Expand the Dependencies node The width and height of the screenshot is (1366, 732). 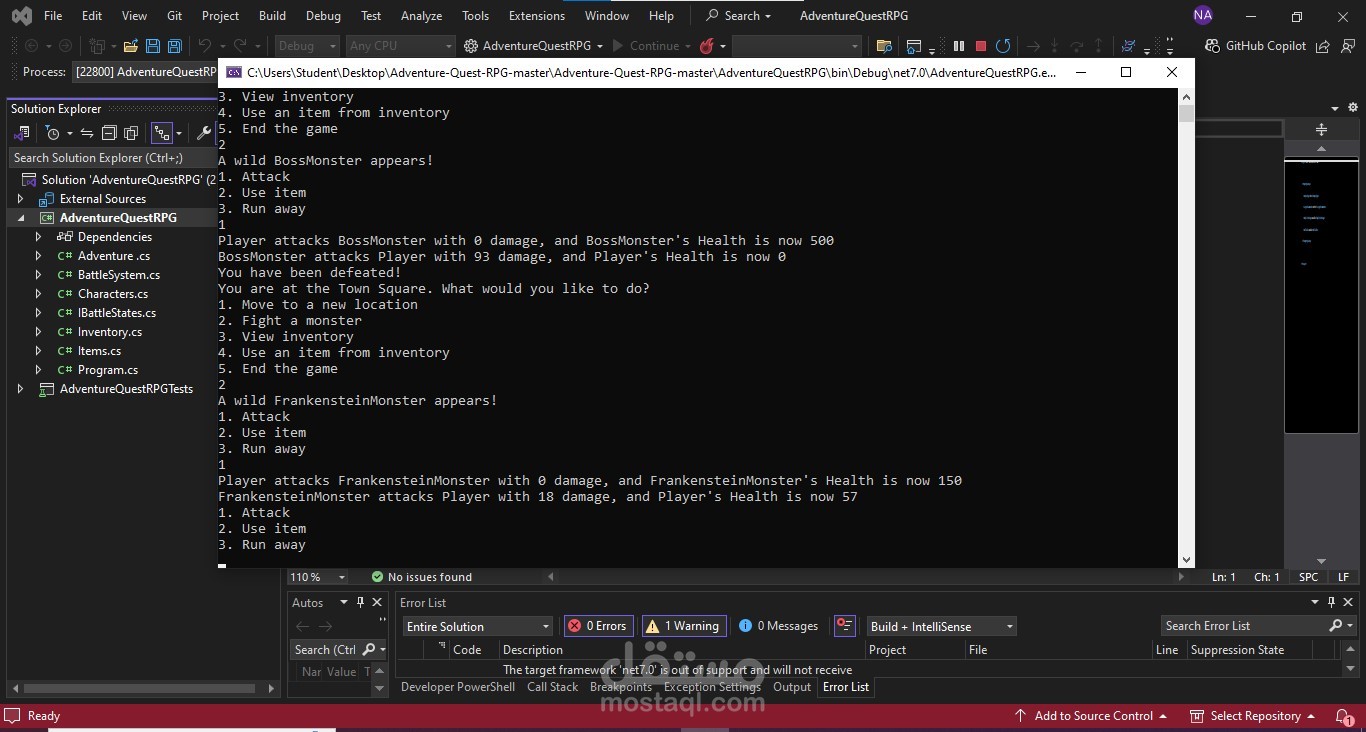38,237
